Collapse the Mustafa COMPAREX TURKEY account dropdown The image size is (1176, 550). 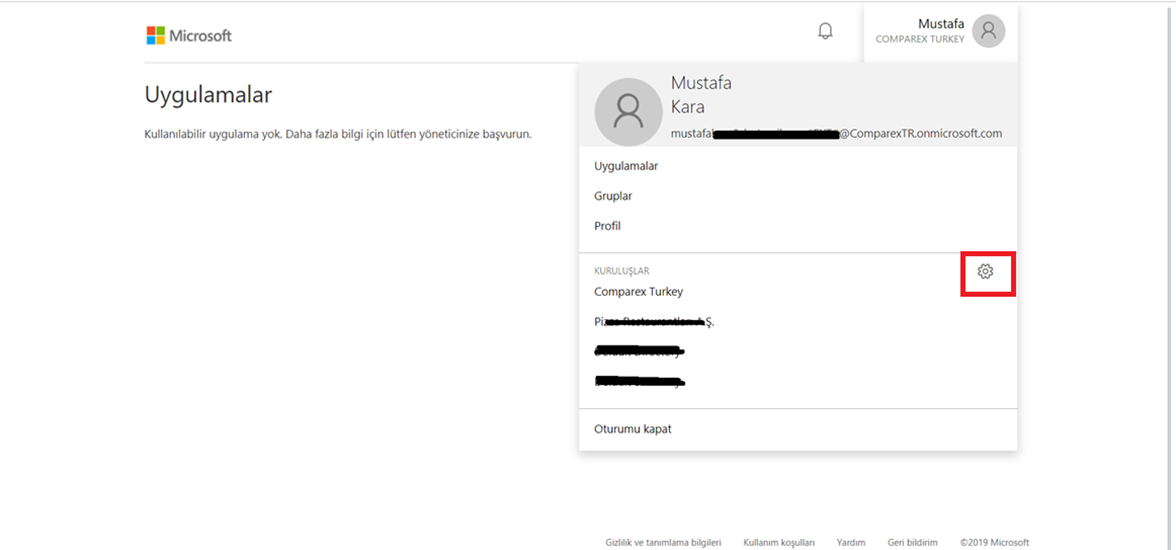940,32
